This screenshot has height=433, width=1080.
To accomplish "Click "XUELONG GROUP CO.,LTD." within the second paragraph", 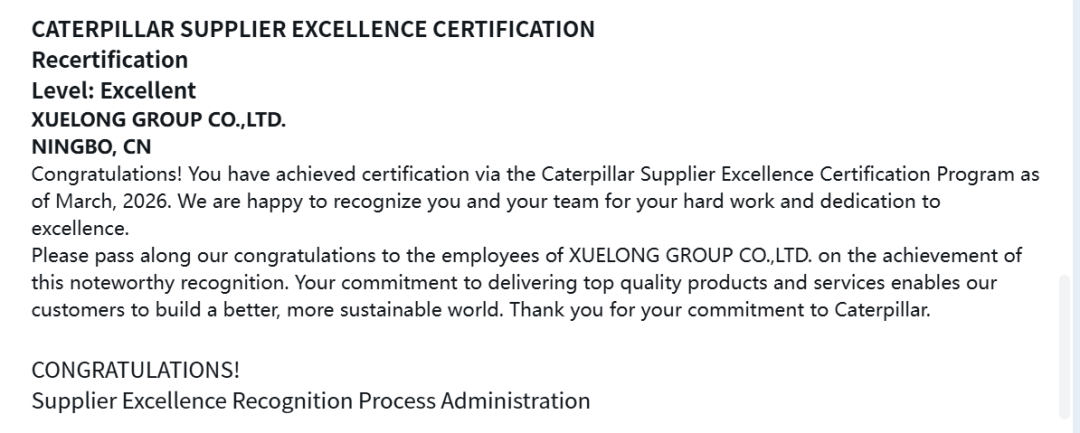I will tap(676, 256).
